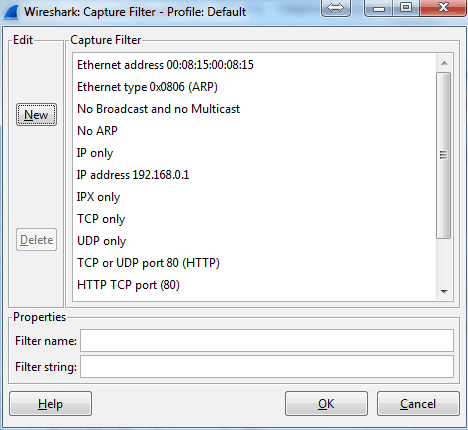
Task: Click the New filter button
Action: (36, 115)
